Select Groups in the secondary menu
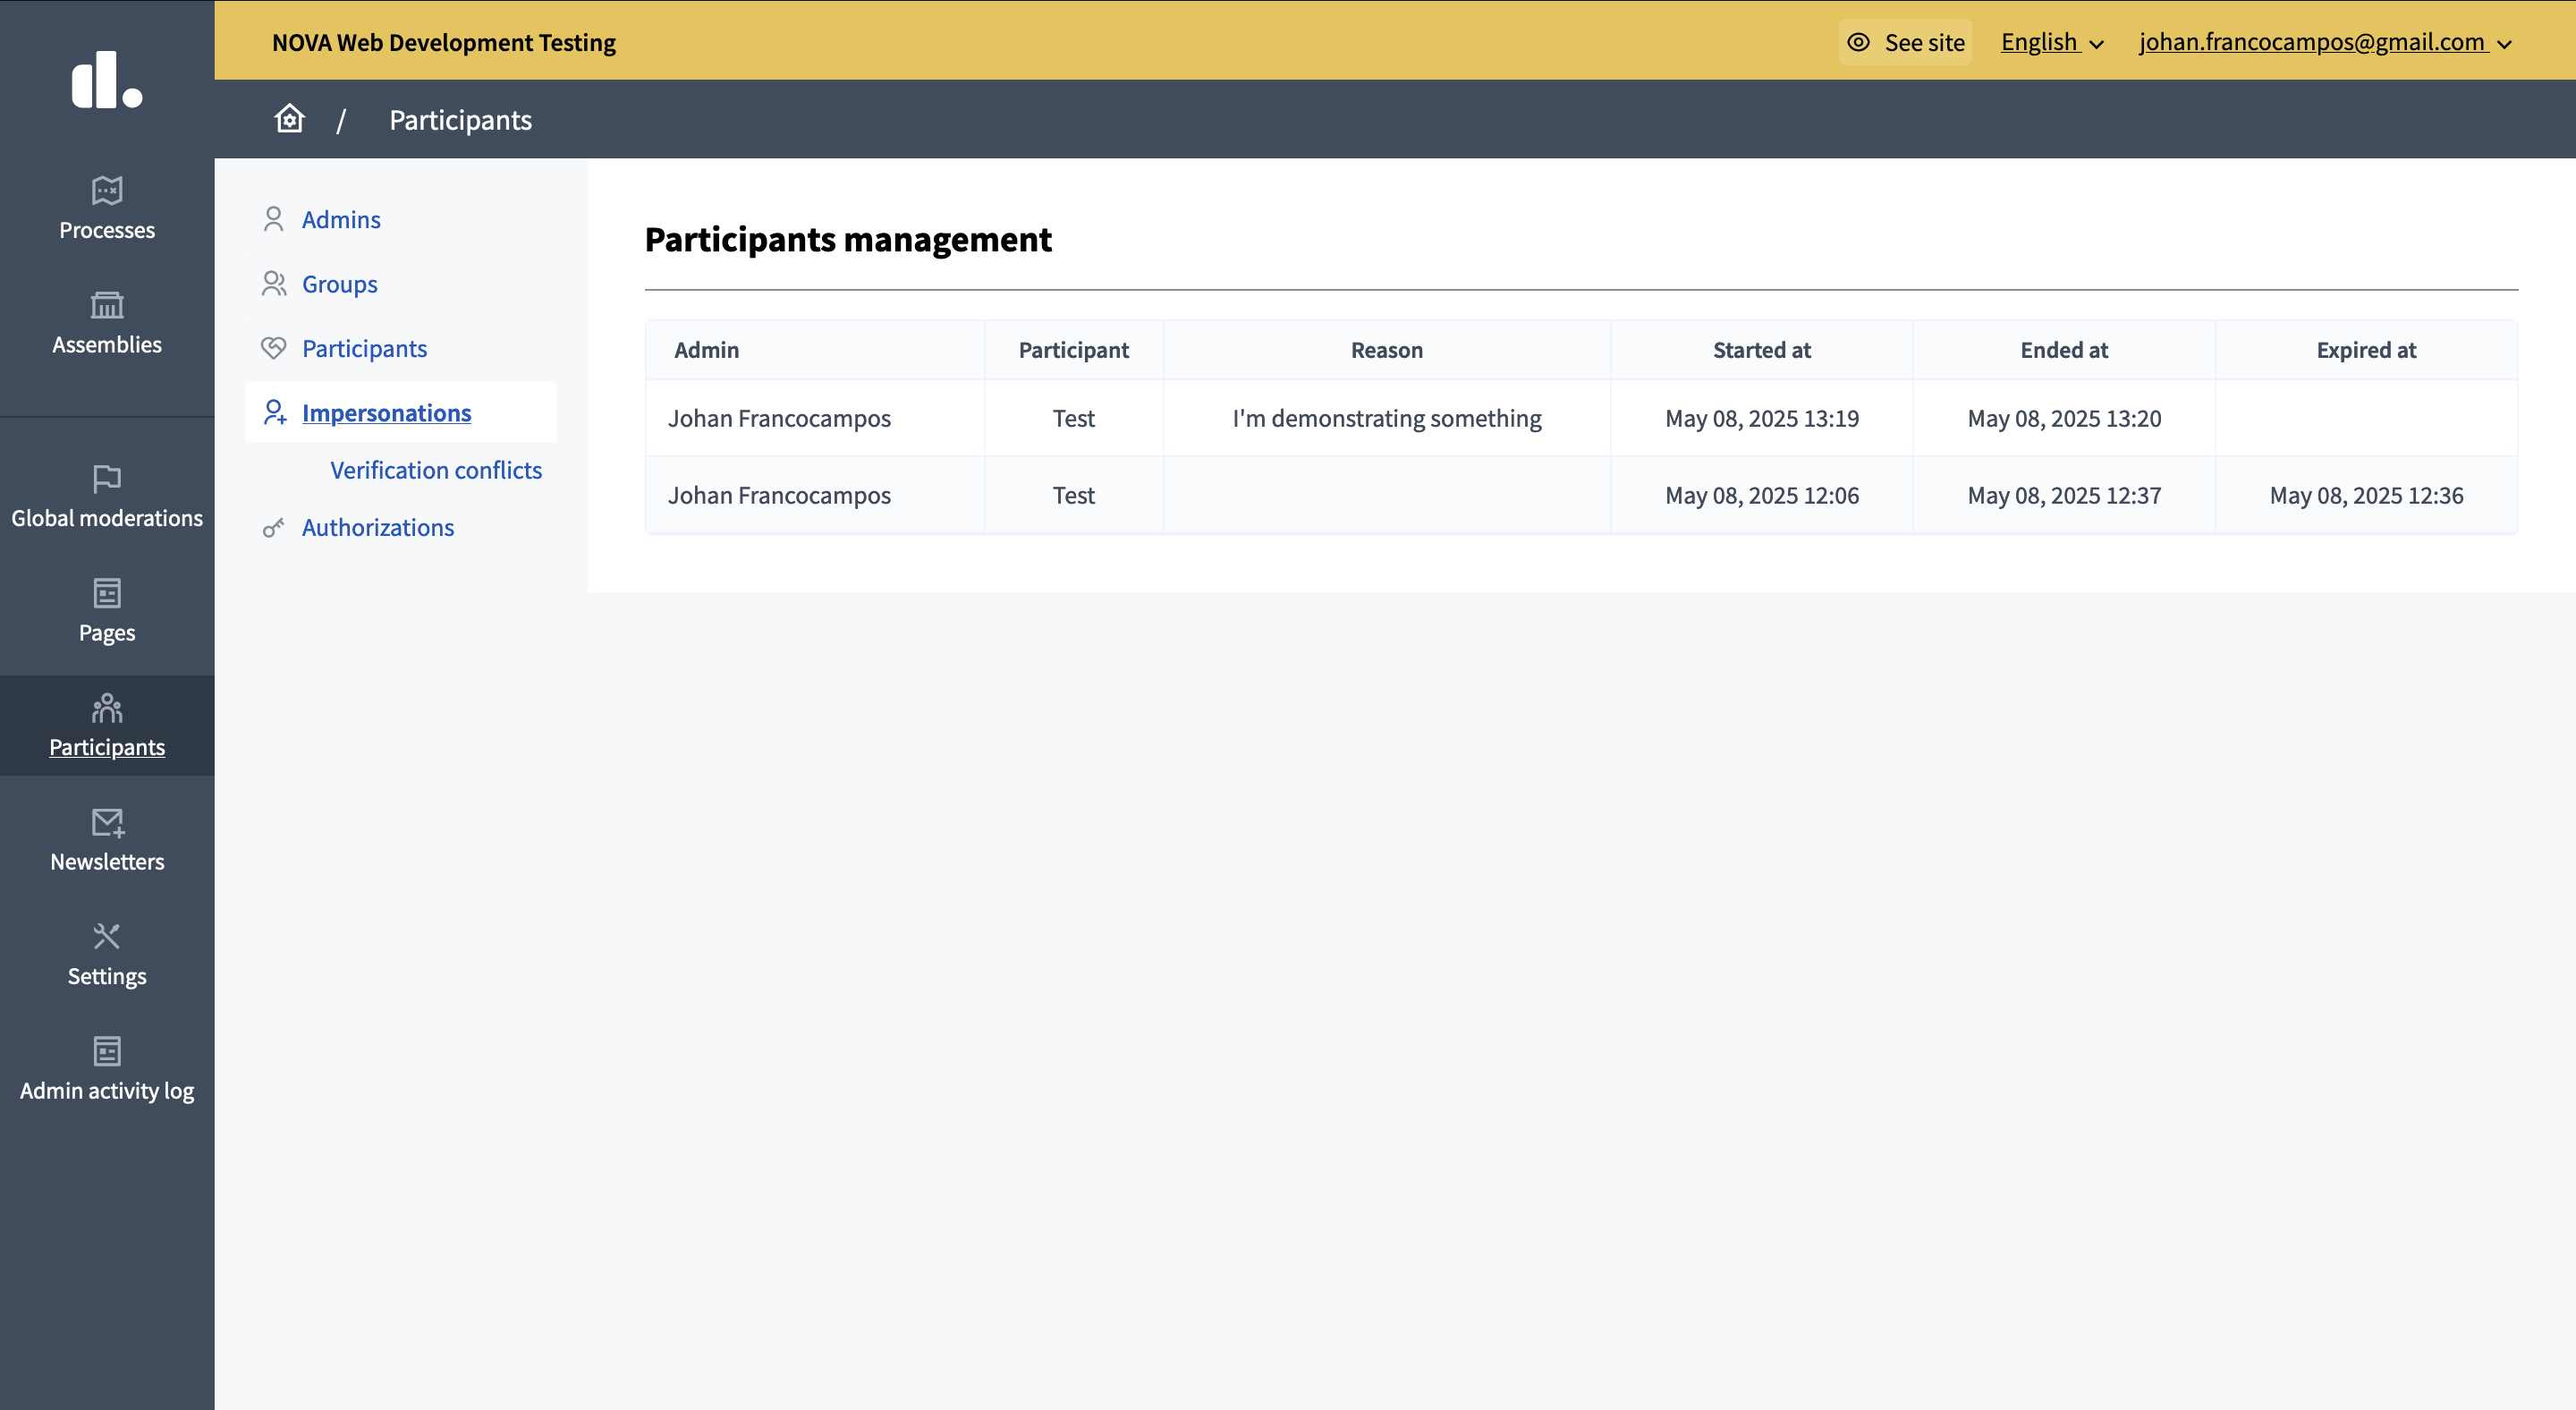 339,284
